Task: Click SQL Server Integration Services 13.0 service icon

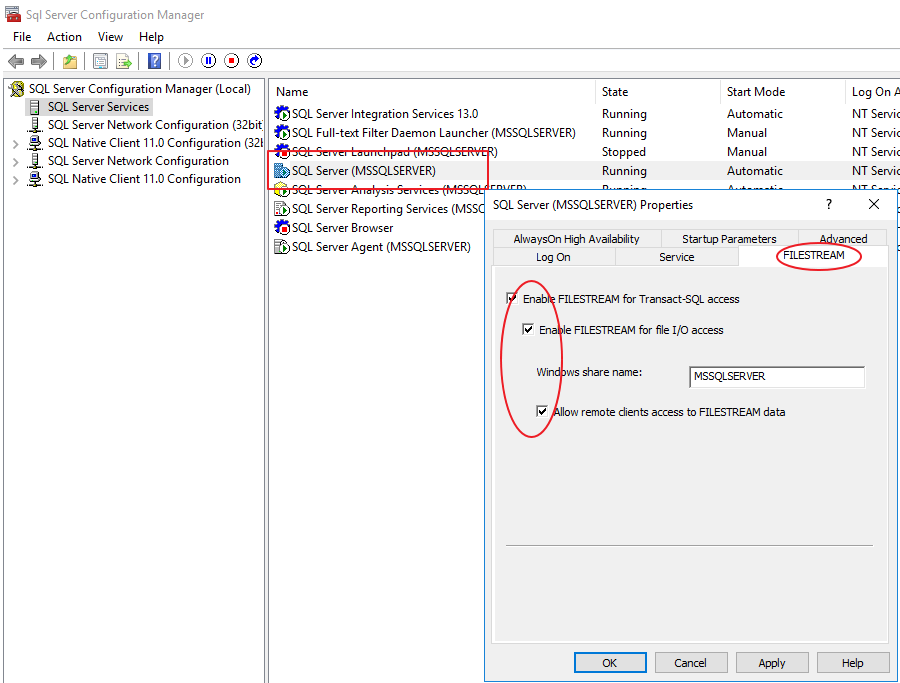Action: 282,114
